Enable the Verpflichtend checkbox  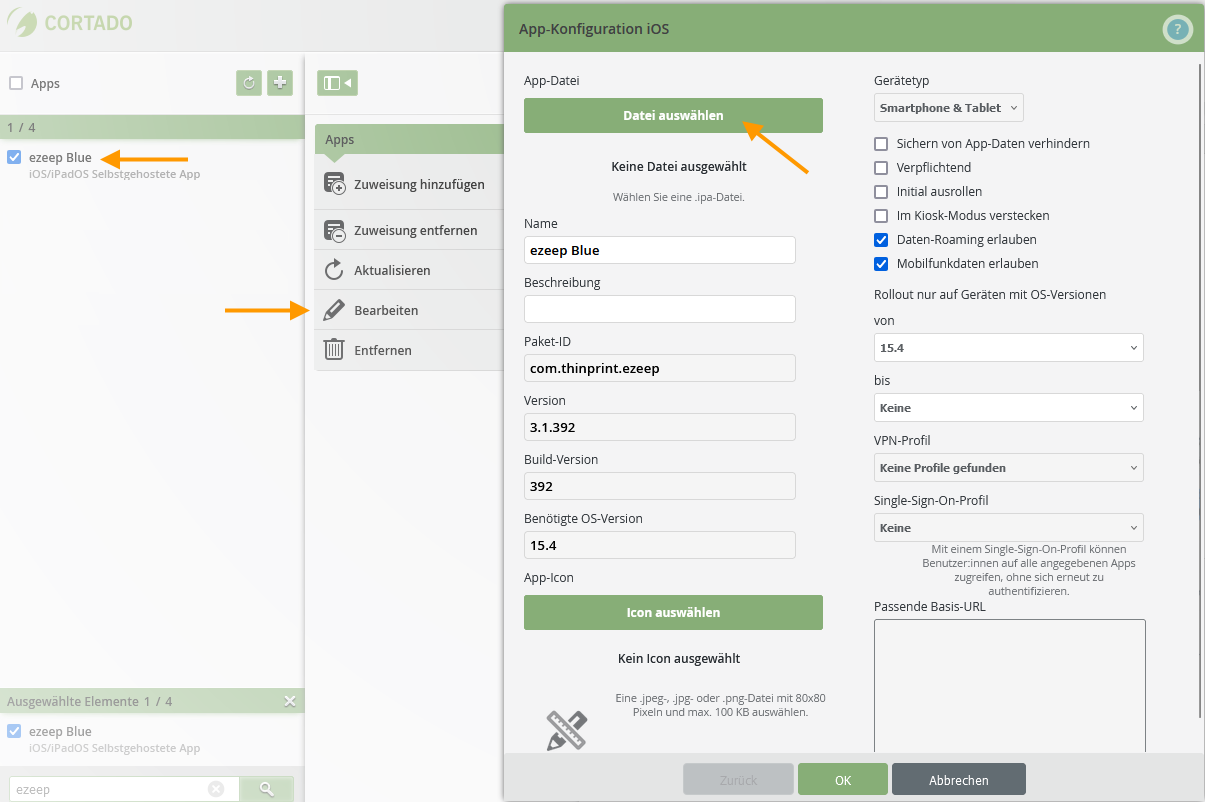(881, 167)
